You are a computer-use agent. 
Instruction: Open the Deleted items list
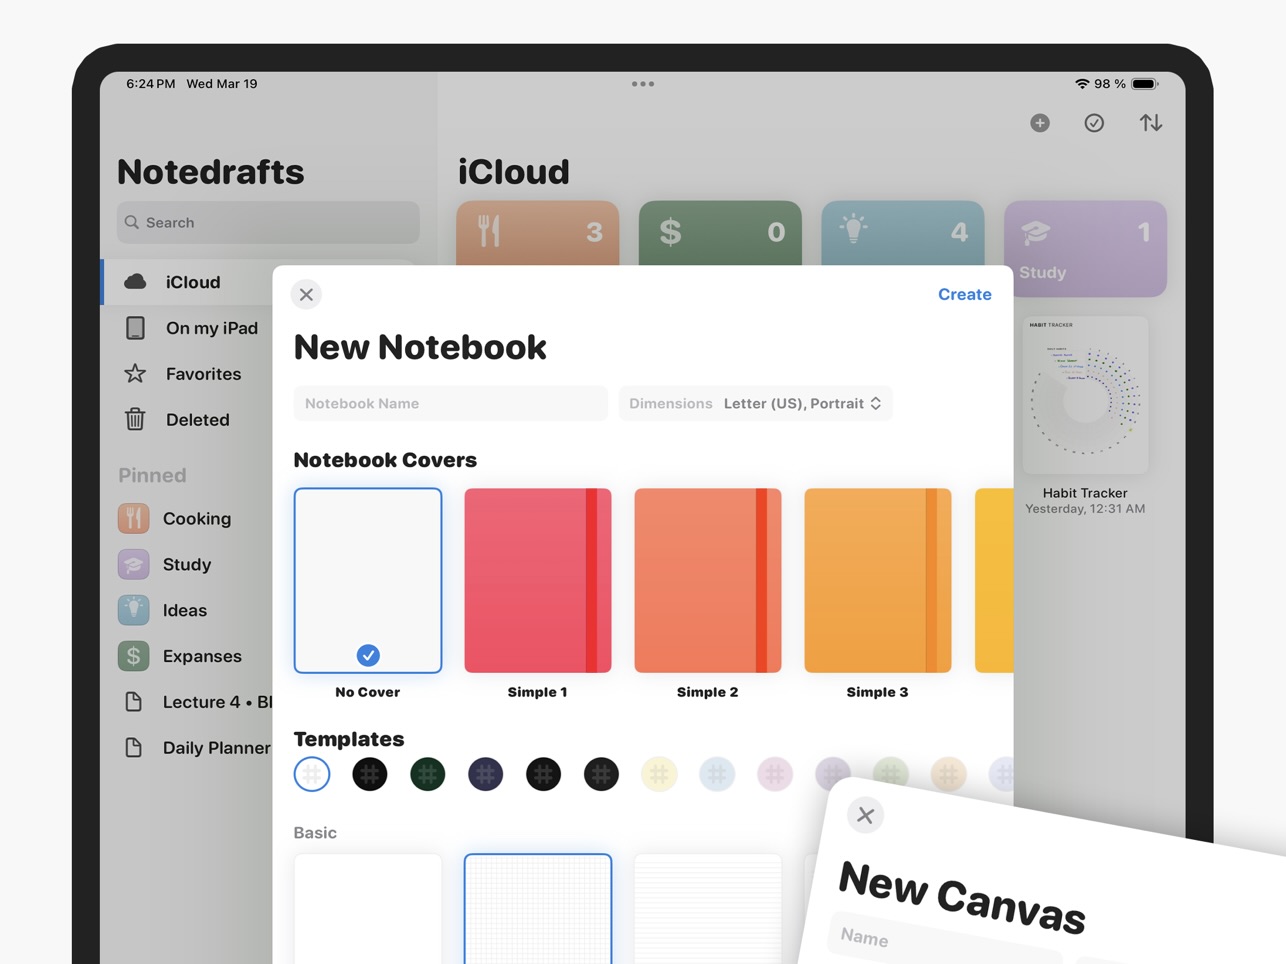(197, 420)
